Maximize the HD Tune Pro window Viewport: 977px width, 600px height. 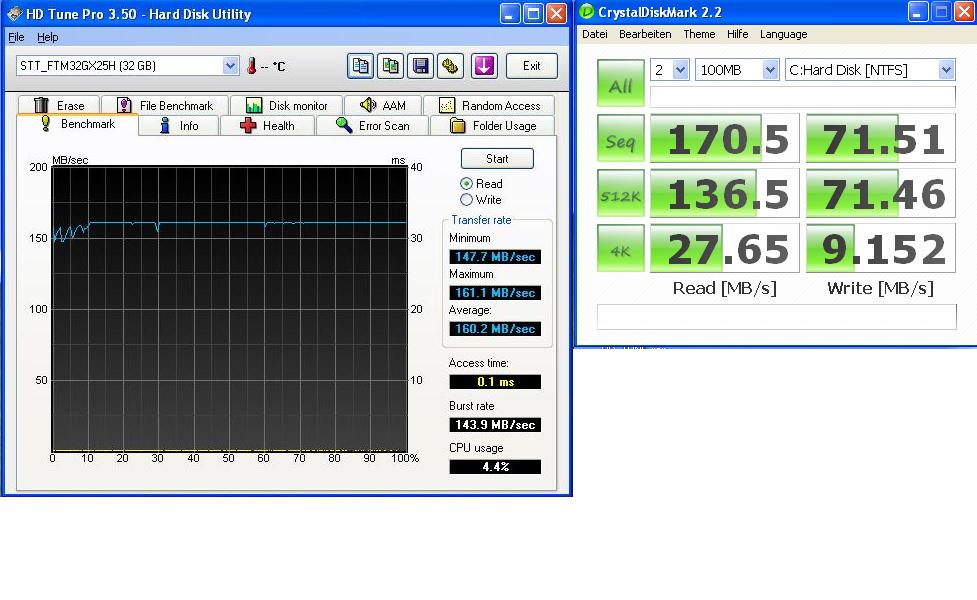point(533,14)
